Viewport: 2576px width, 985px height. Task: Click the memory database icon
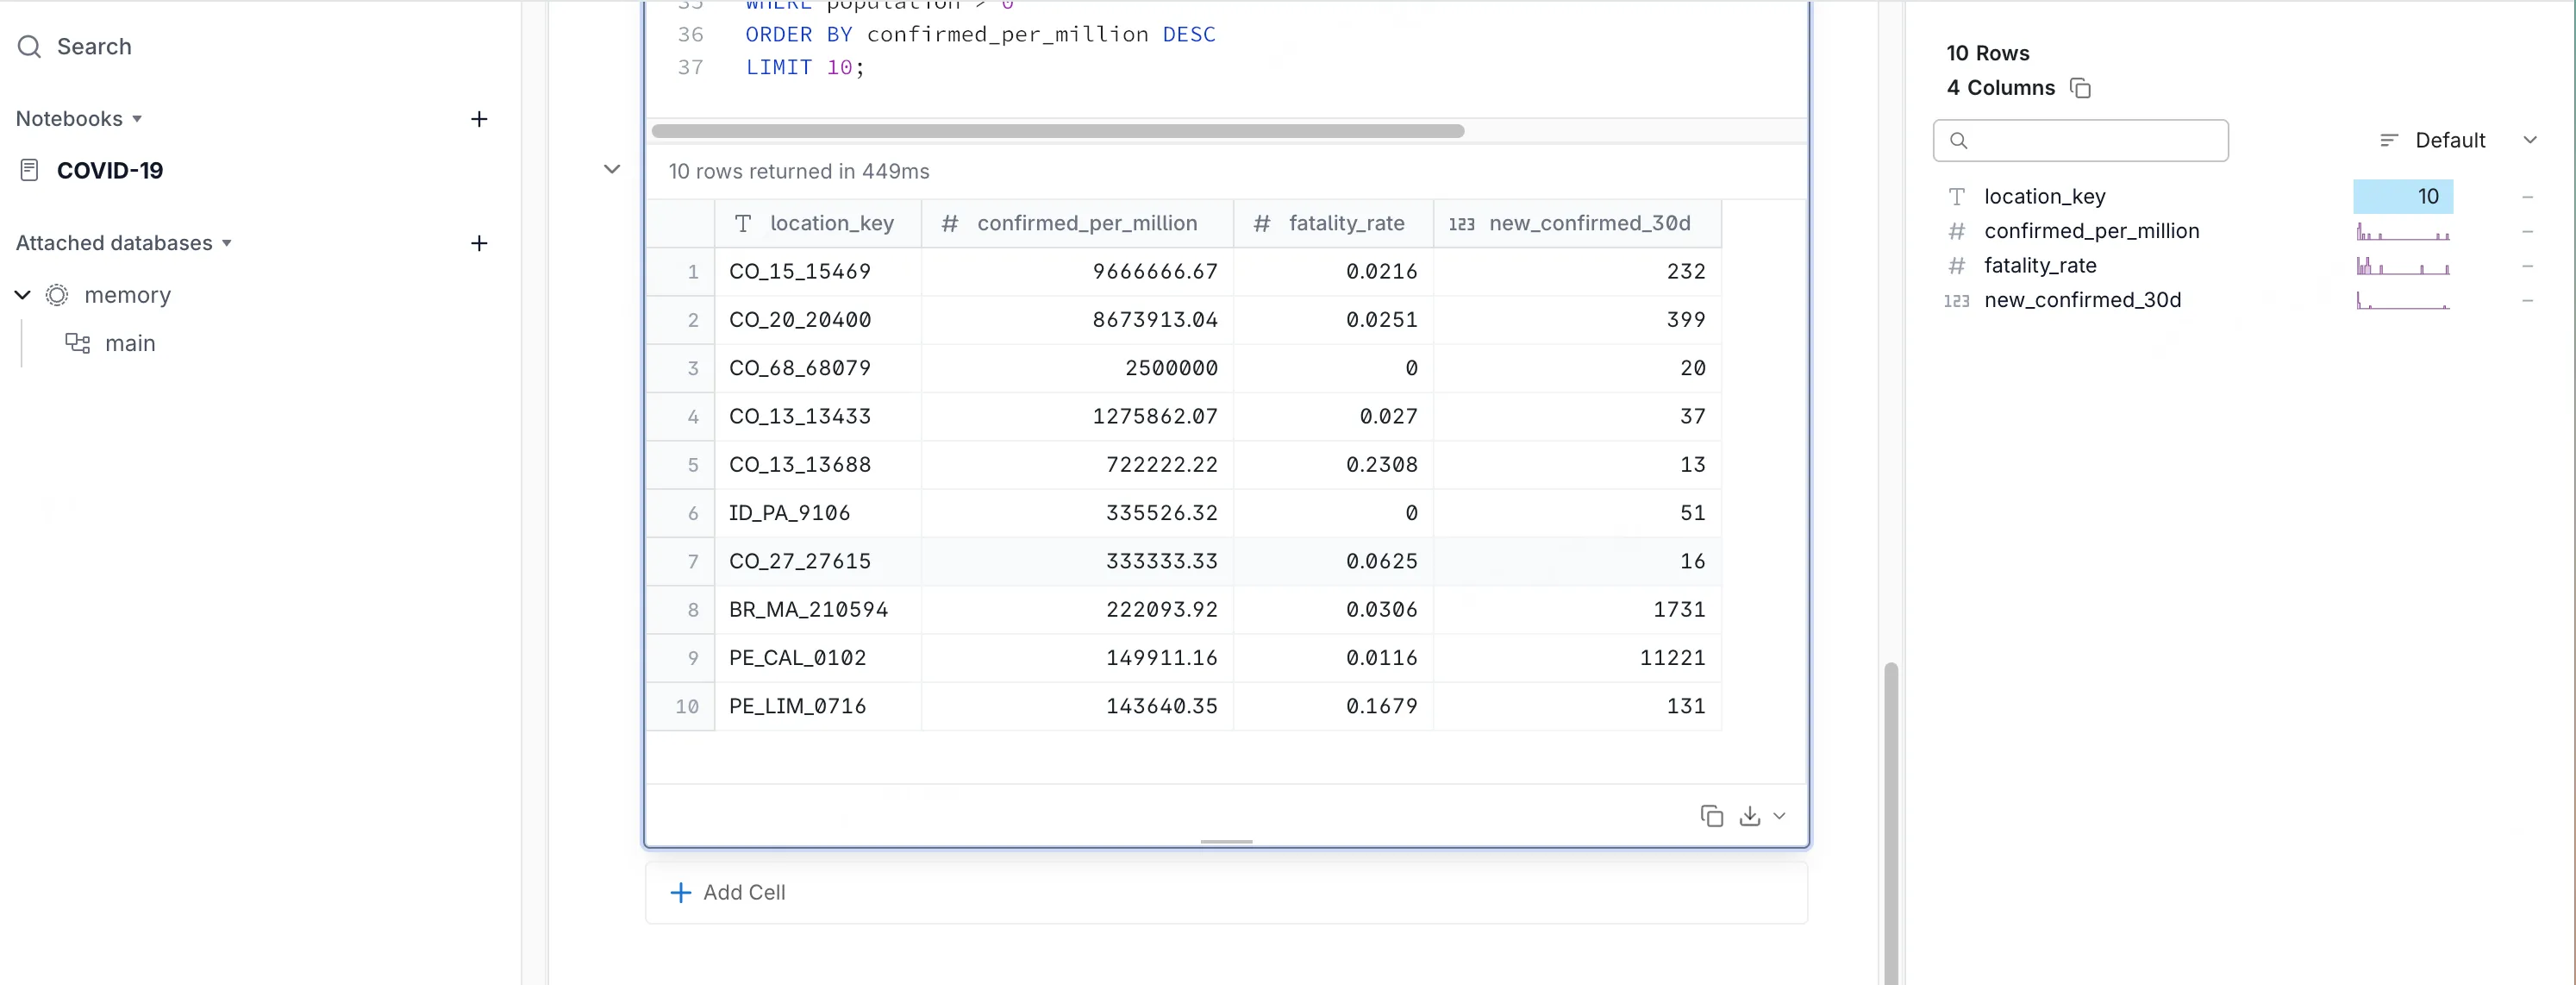point(57,295)
